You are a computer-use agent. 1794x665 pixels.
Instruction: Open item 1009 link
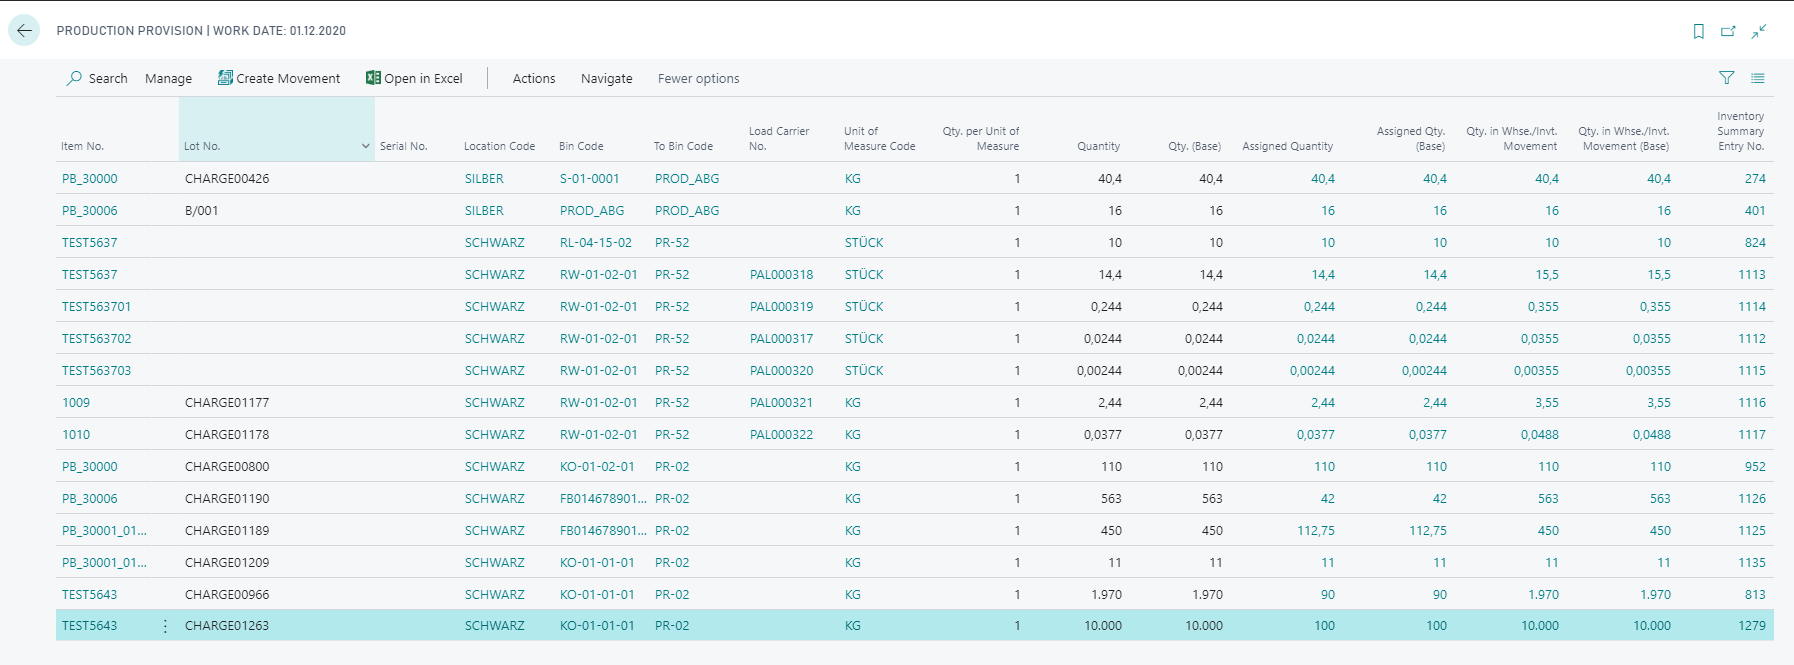[x=76, y=403]
